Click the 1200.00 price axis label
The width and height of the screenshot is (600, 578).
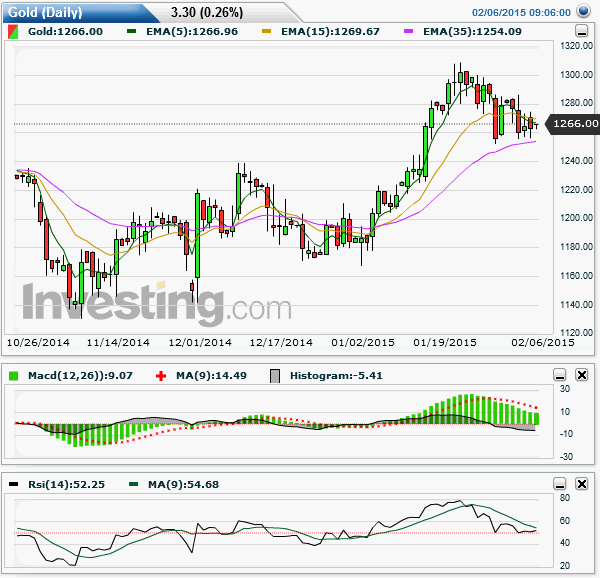pos(576,218)
